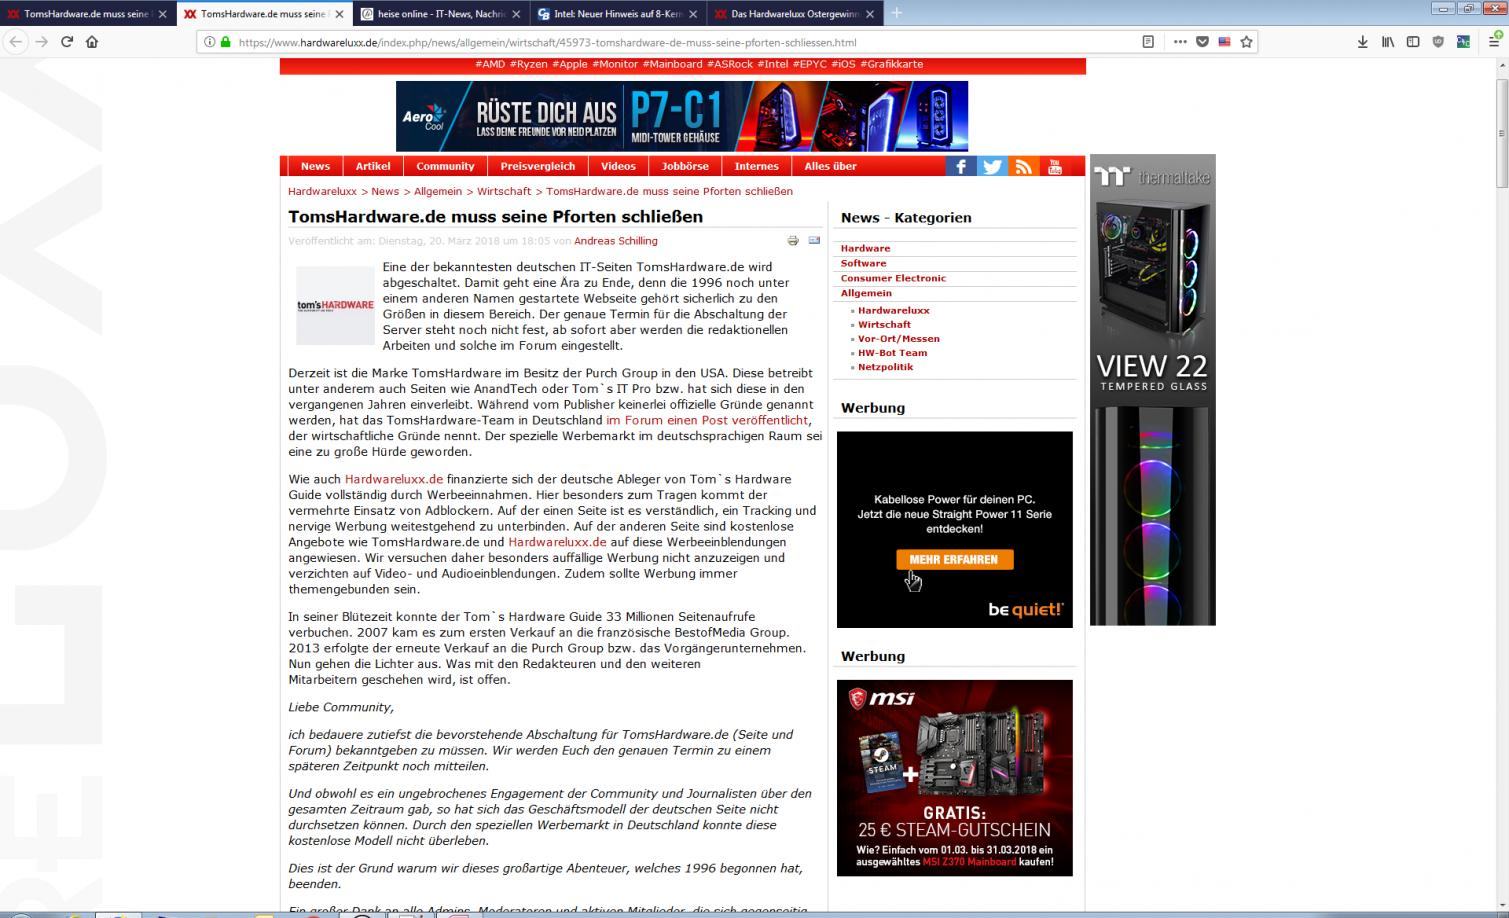Open the Netzpolitik subcategory link
The width and height of the screenshot is (1509, 918).
885,367
